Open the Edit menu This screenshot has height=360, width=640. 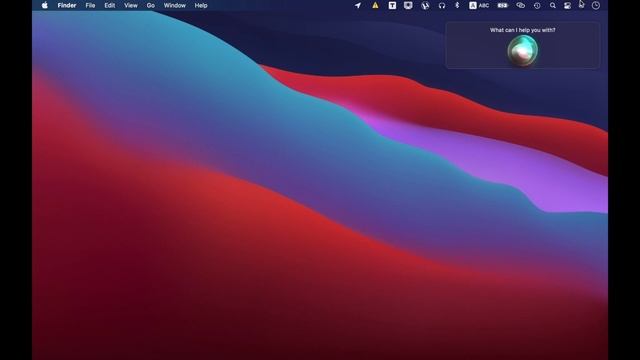[x=109, y=5]
